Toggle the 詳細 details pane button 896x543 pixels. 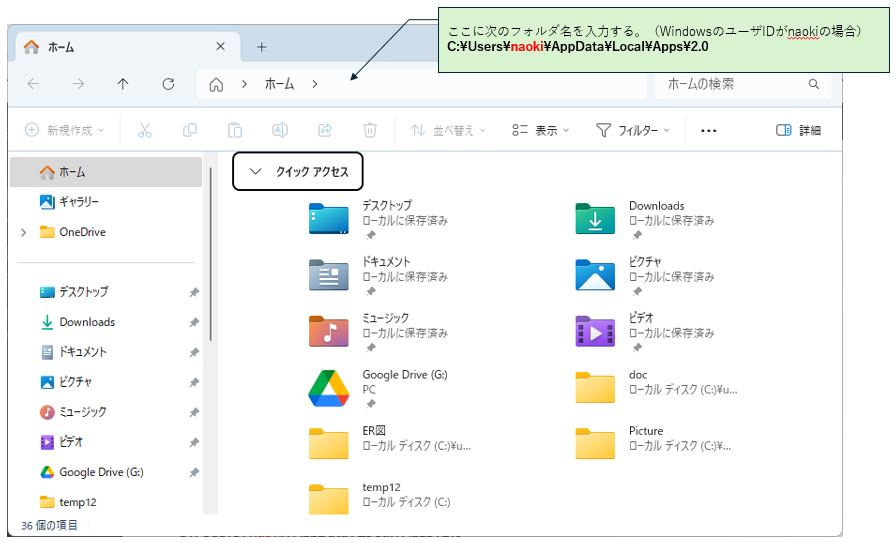[x=798, y=130]
